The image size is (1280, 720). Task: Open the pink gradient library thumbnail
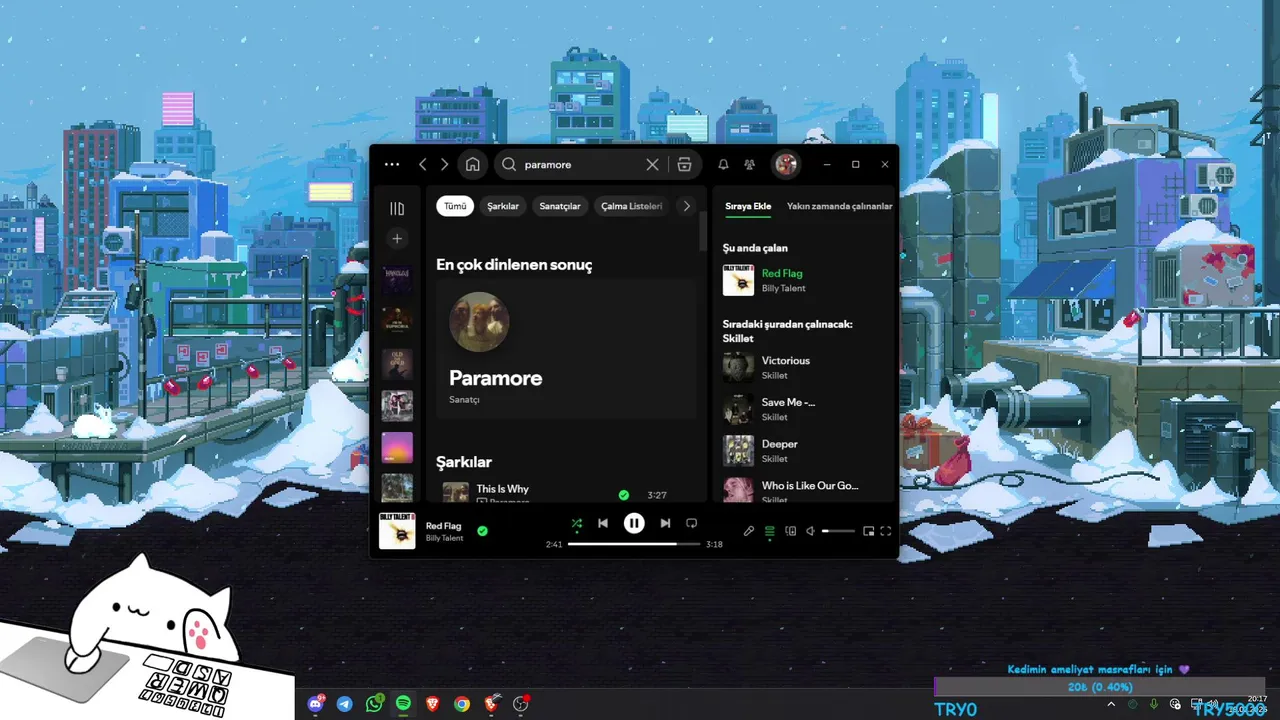point(397,447)
